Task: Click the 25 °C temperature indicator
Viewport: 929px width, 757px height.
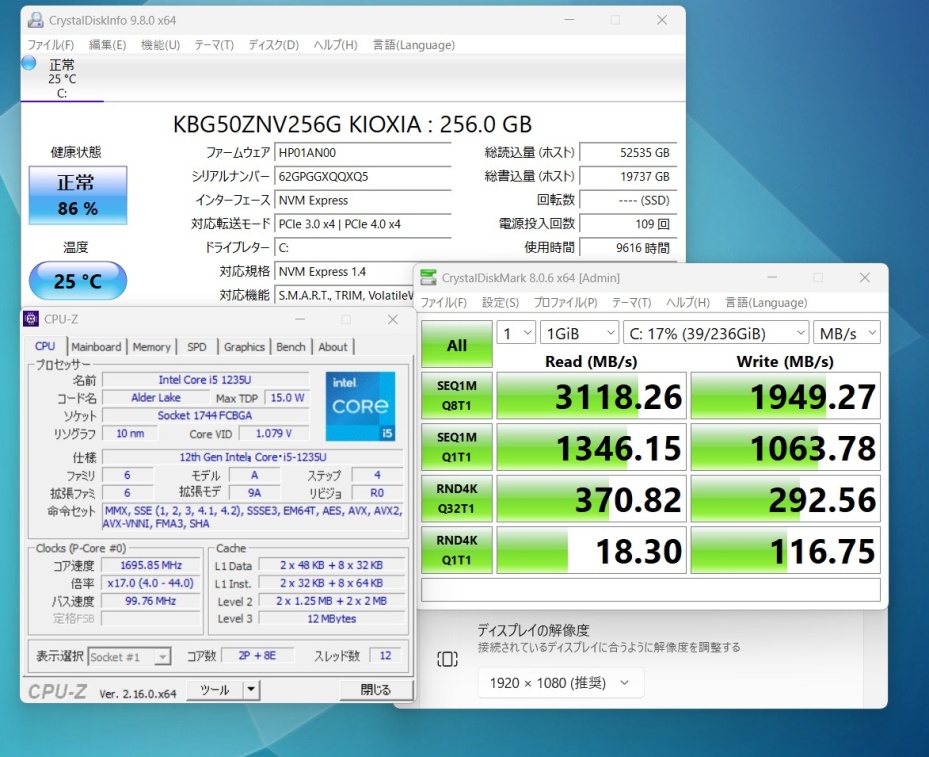Action: pos(78,281)
